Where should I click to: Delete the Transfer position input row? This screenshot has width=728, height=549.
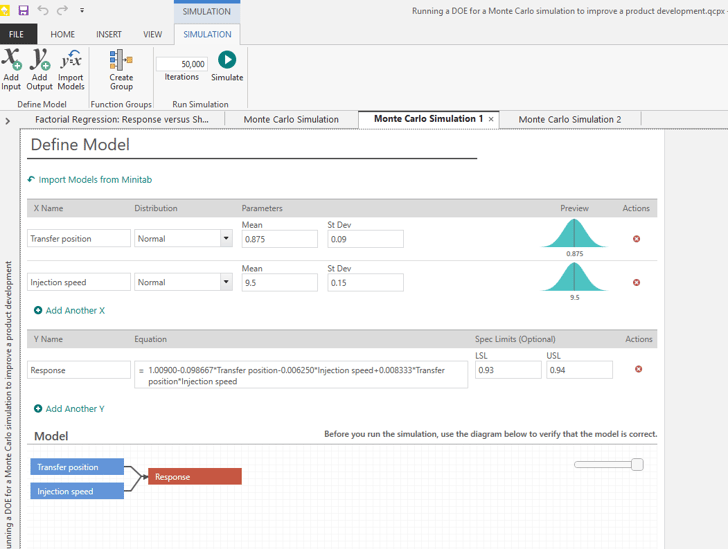[x=636, y=239]
